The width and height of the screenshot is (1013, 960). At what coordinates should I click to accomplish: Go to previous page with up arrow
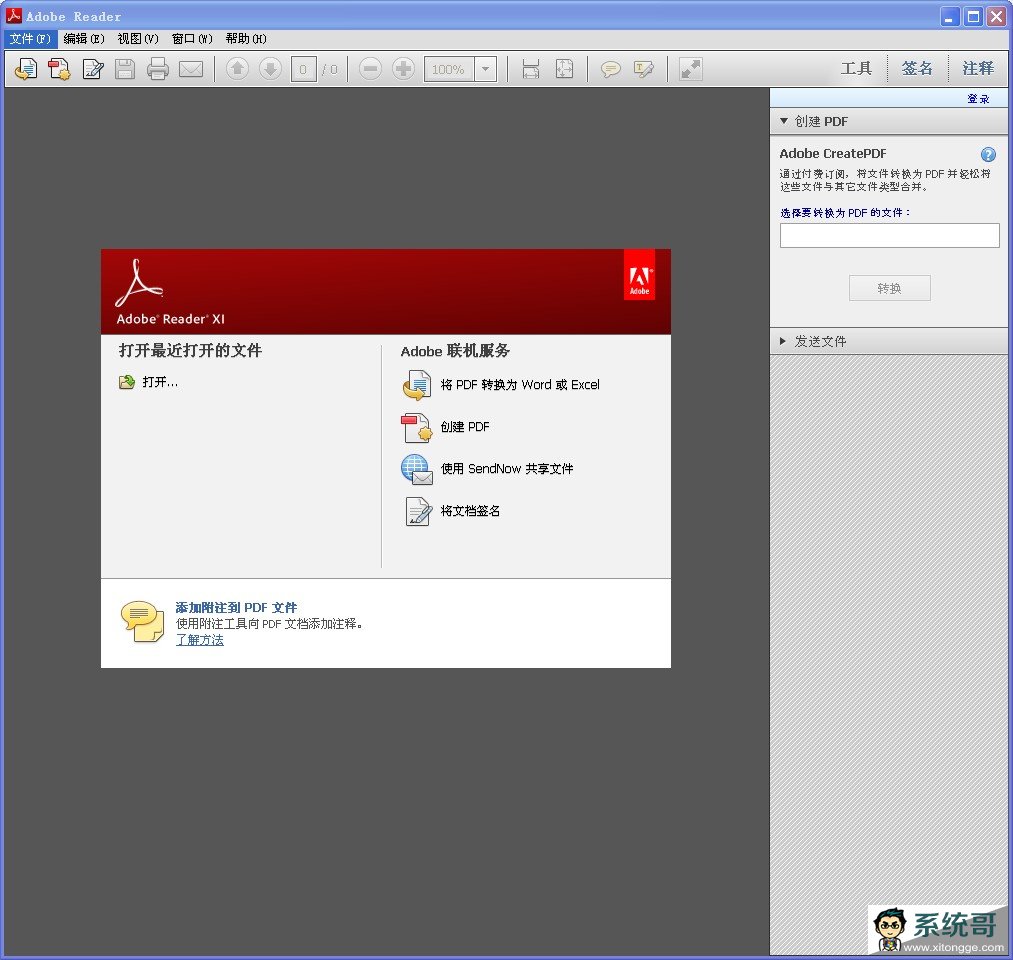(238, 68)
